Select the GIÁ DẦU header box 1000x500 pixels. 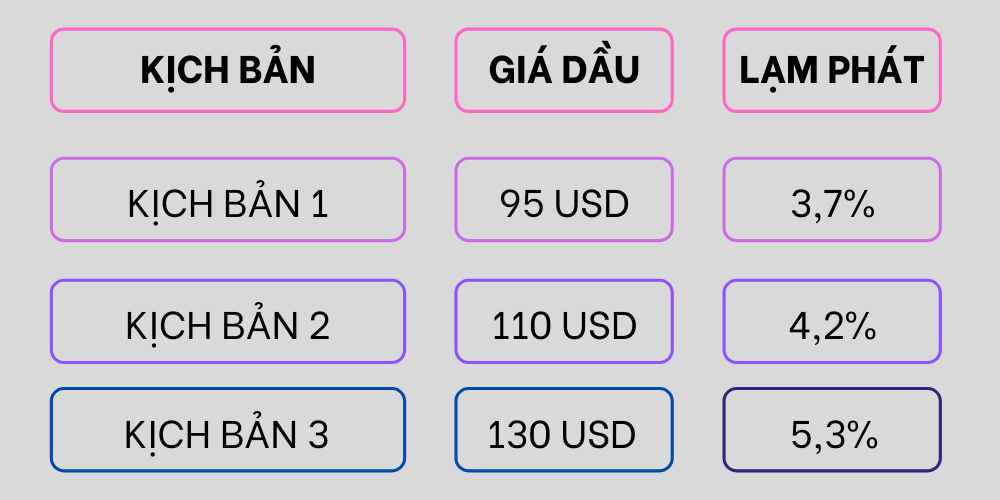pos(564,70)
